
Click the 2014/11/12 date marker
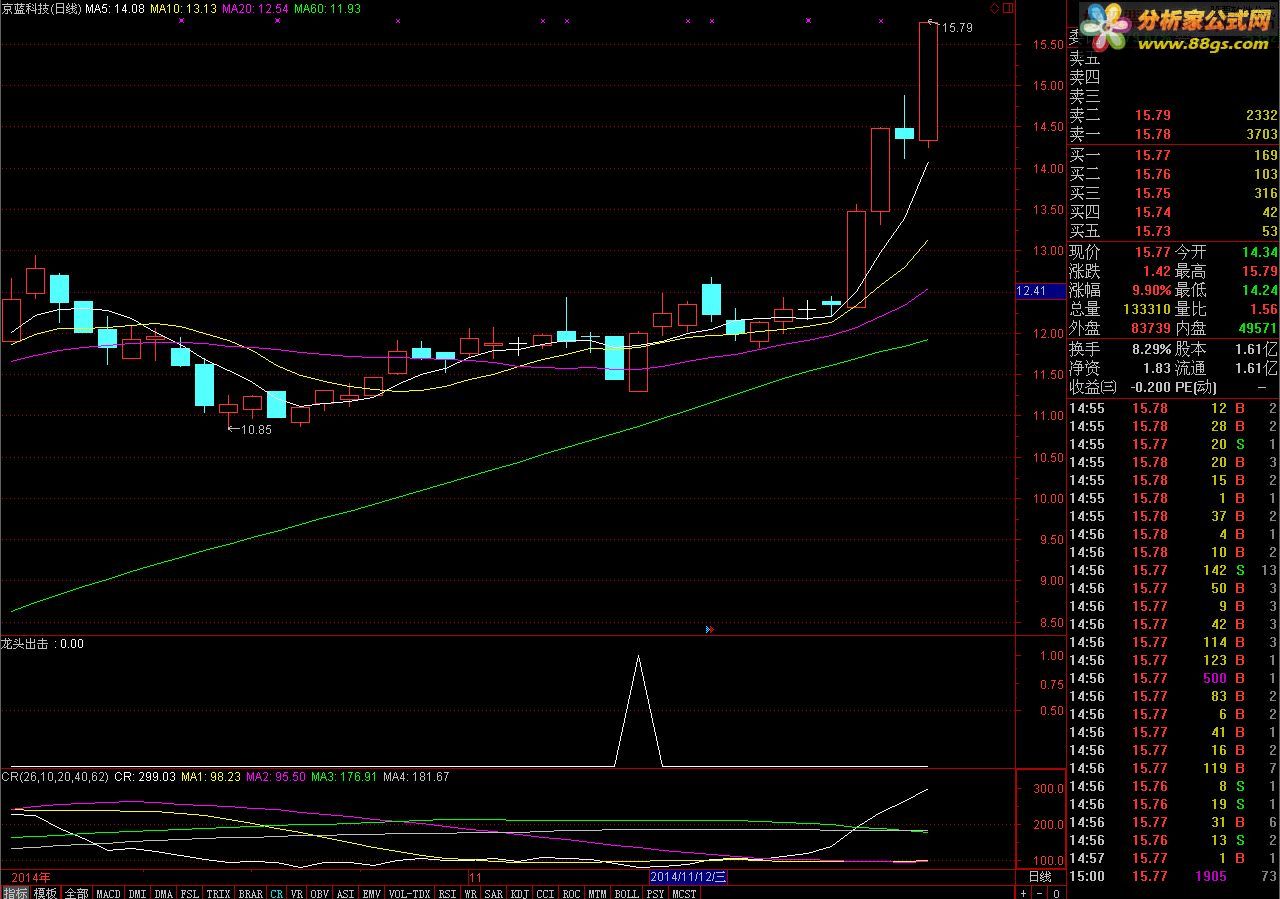690,877
